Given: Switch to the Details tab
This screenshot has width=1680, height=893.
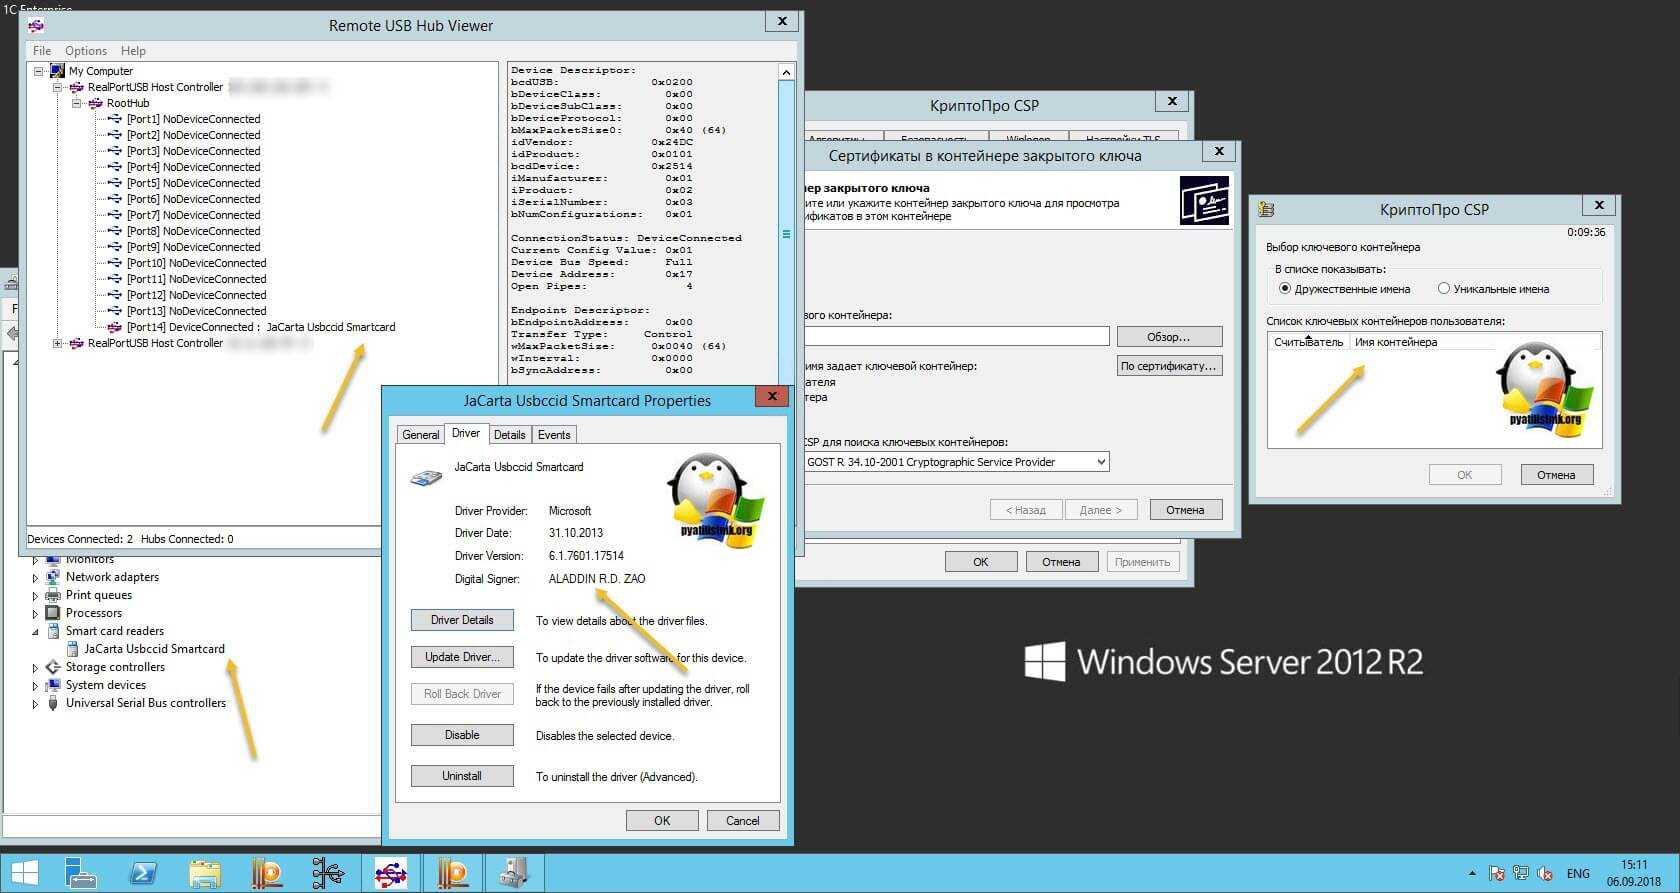Looking at the screenshot, I should [509, 434].
